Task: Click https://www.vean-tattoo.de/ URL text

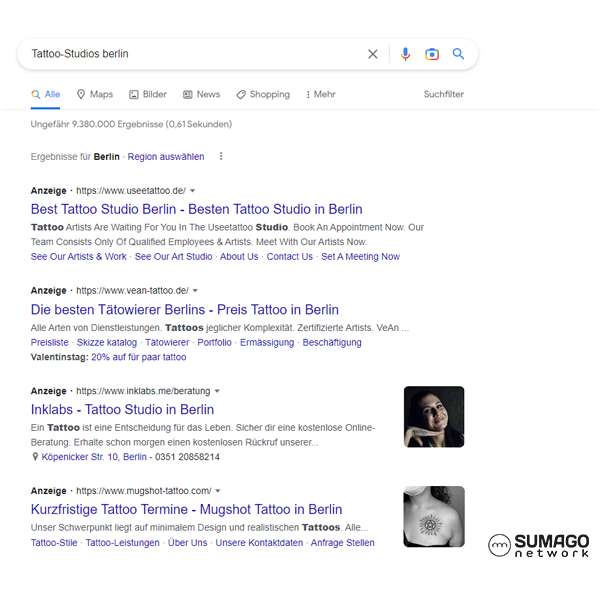Action: coord(132,291)
